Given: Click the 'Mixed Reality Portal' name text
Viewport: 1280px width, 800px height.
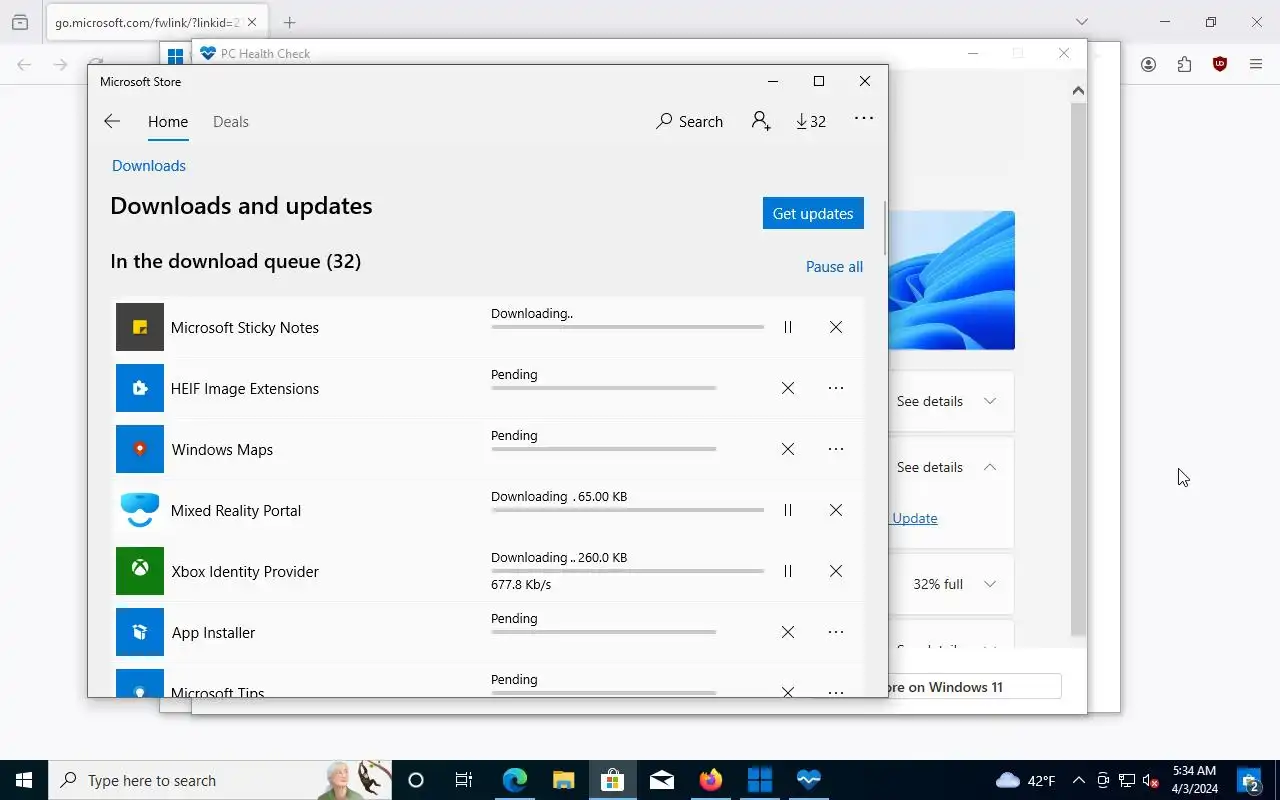Looking at the screenshot, I should [x=236, y=511].
